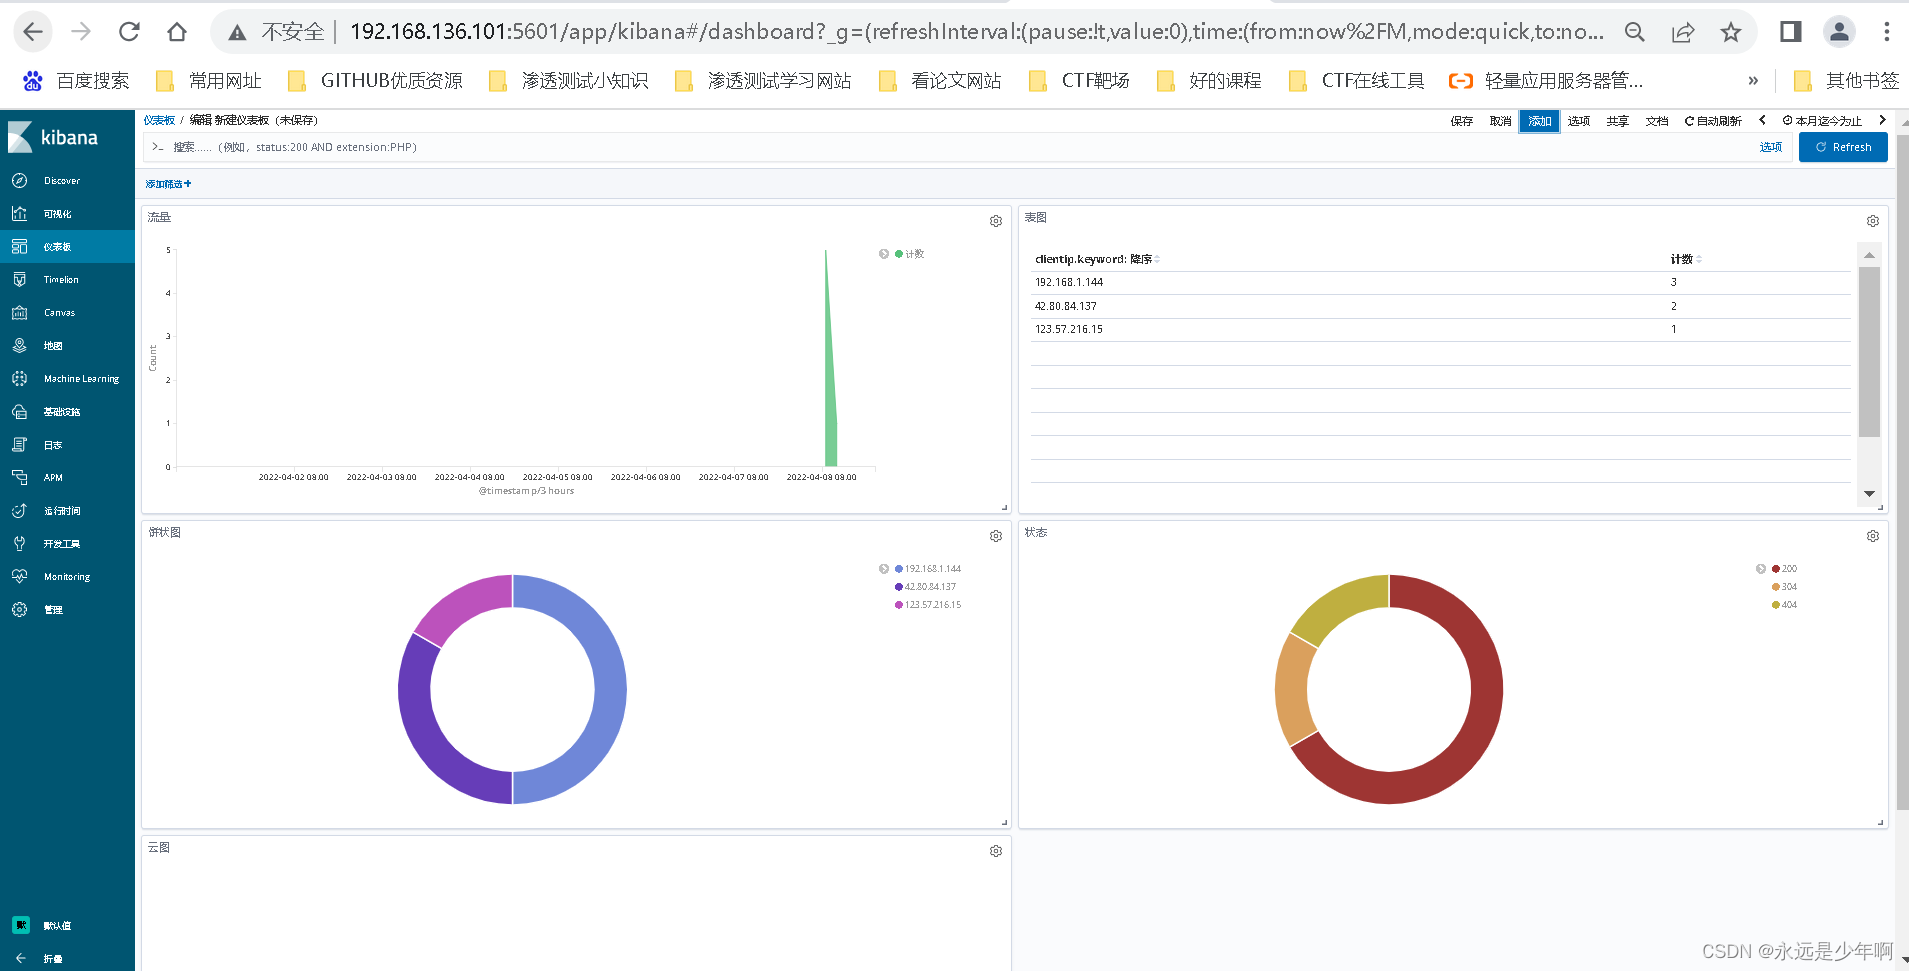The image size is (1909, 971).
Task: Toggle the 流量 chart legend
Action: [884, 254]
